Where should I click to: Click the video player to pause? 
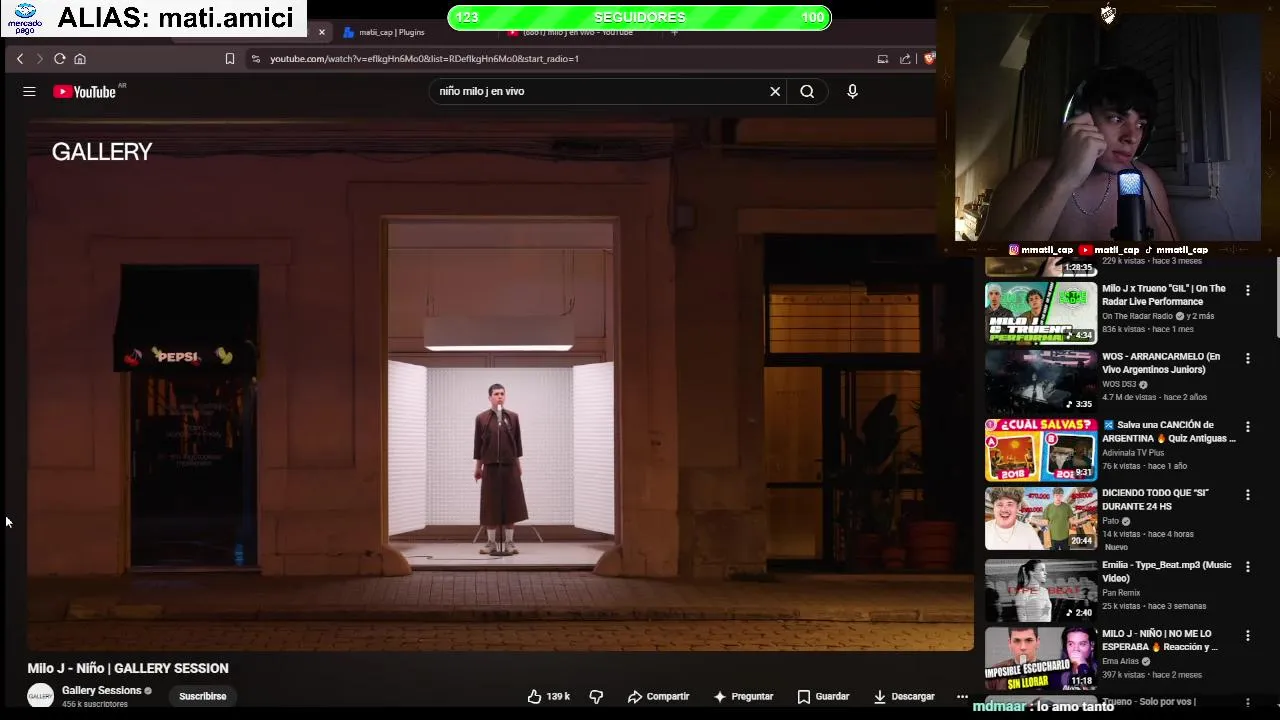(x=500, y=385)
